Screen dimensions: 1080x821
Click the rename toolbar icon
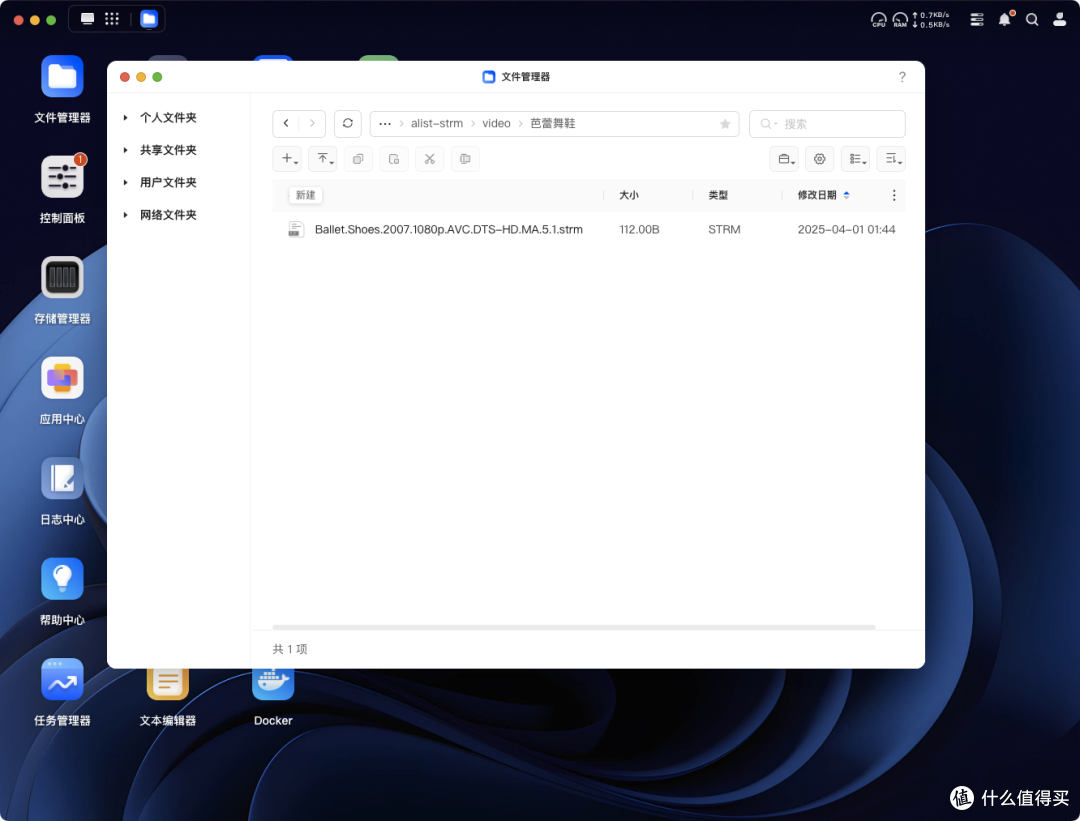[x=466, y=159]
